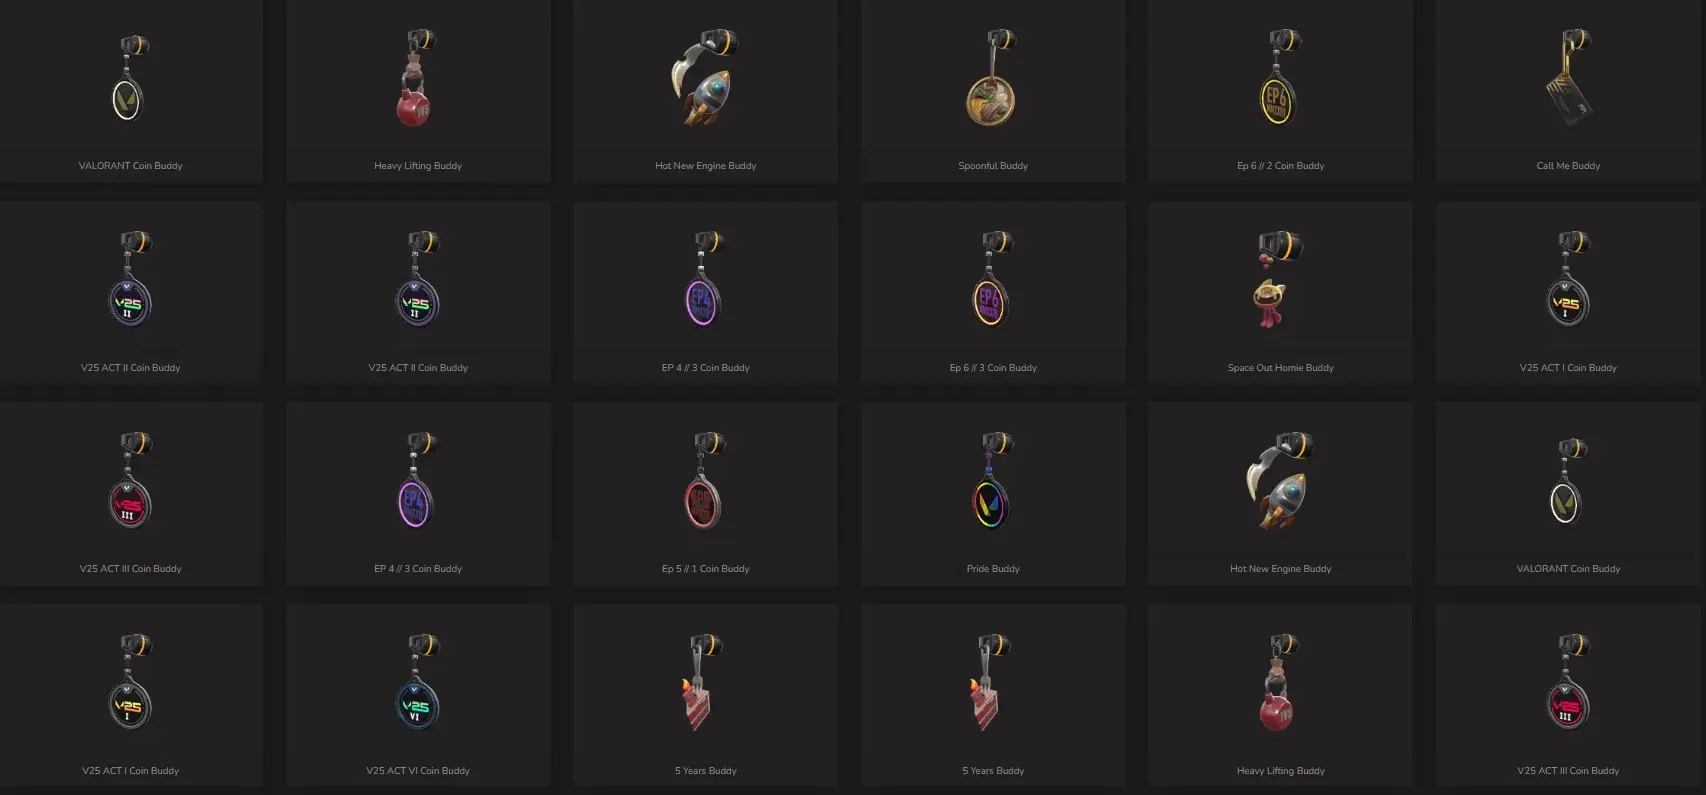The width and height of the screenshot is (1706, 795).
Task: Click the Space Out Homie Buddy text
Action: (x=1280, y=368)
